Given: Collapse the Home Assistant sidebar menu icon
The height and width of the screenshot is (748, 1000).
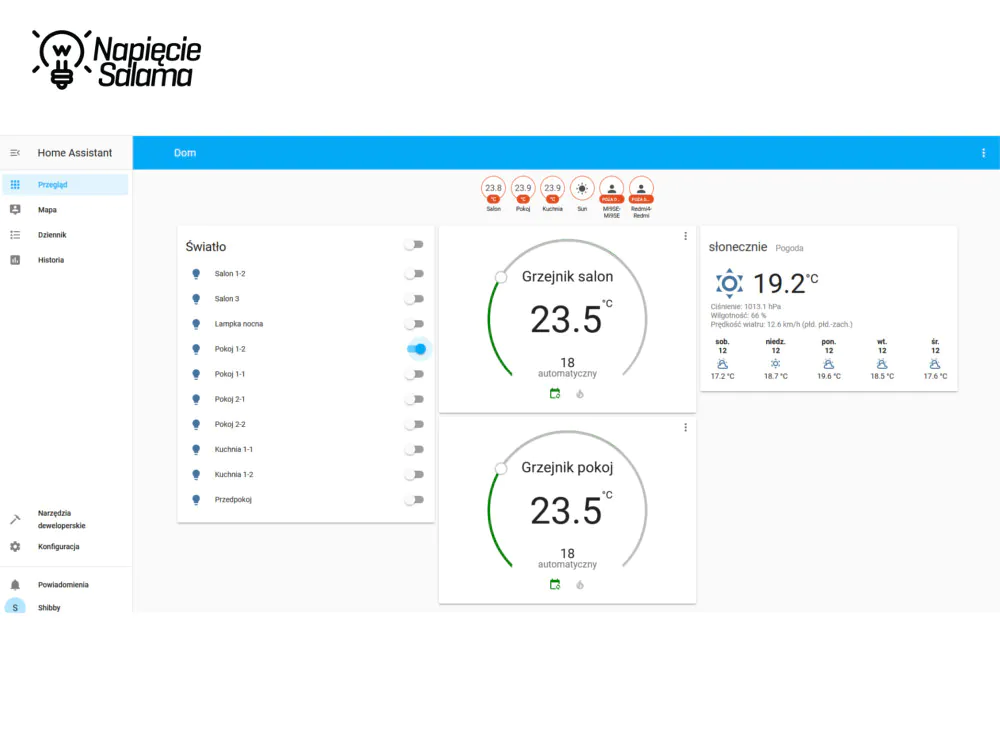Looking at the screenshot, I should pos(15,153).
